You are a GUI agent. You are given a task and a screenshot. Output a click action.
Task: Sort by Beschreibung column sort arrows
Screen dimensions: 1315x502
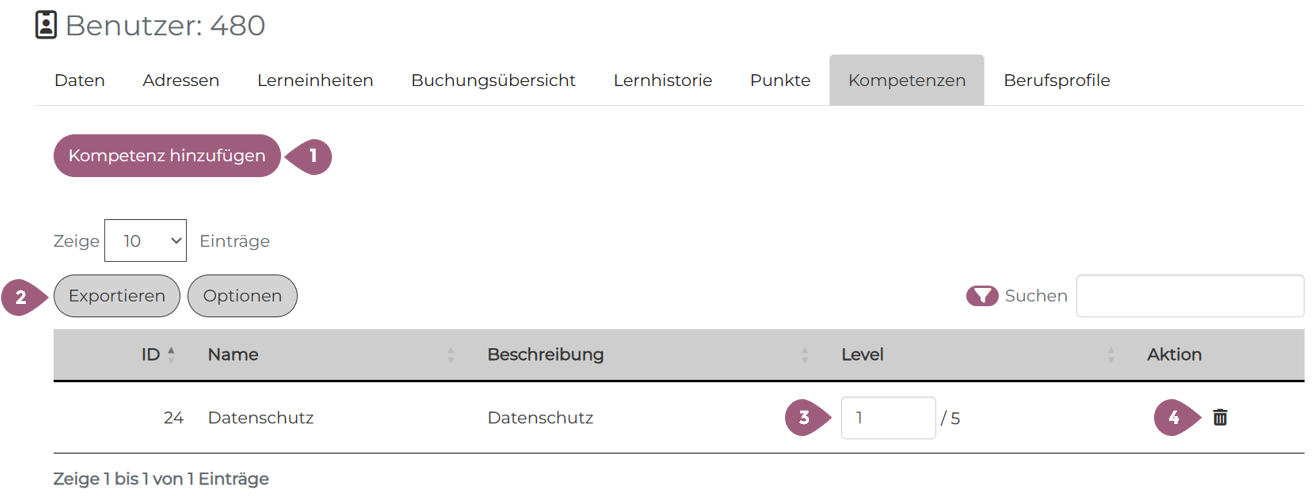[x=805, y=355]
